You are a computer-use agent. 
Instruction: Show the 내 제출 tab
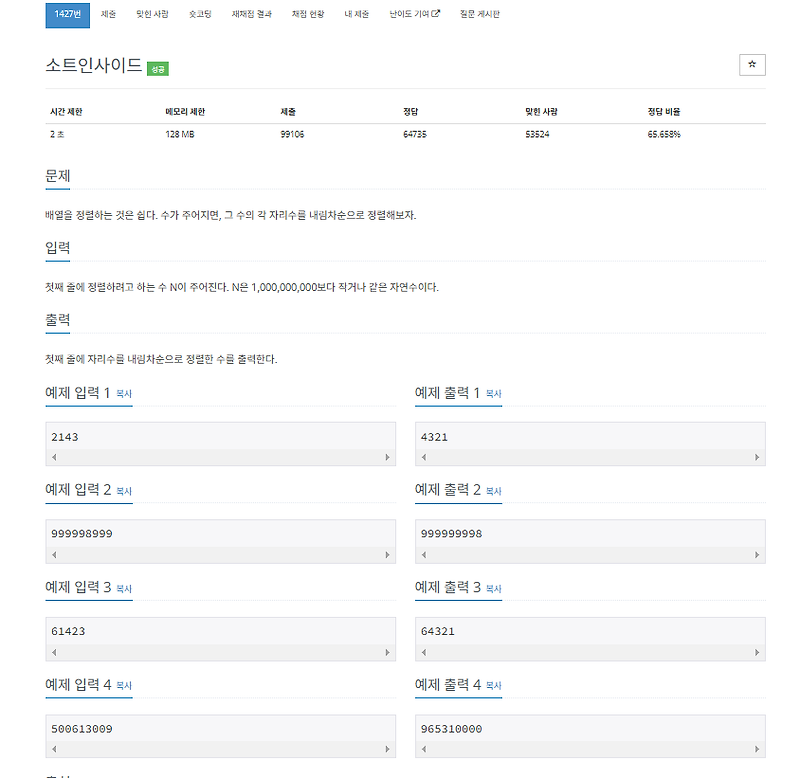tap(356, 14)
